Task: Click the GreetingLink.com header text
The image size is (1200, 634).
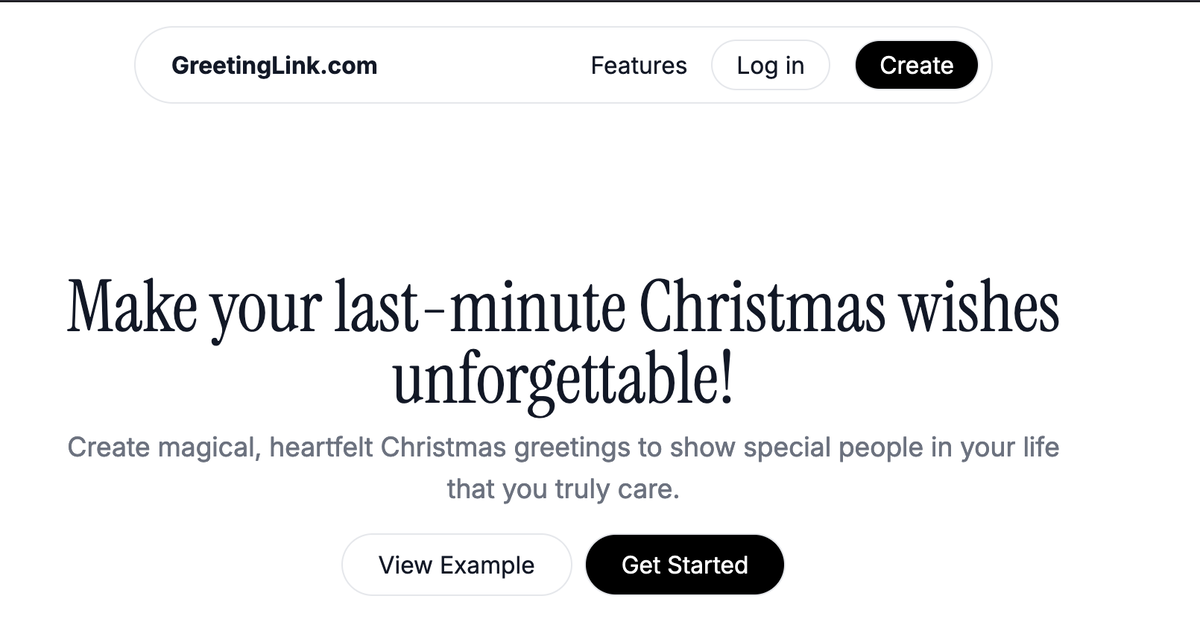Action: click(x=274, y=65)
